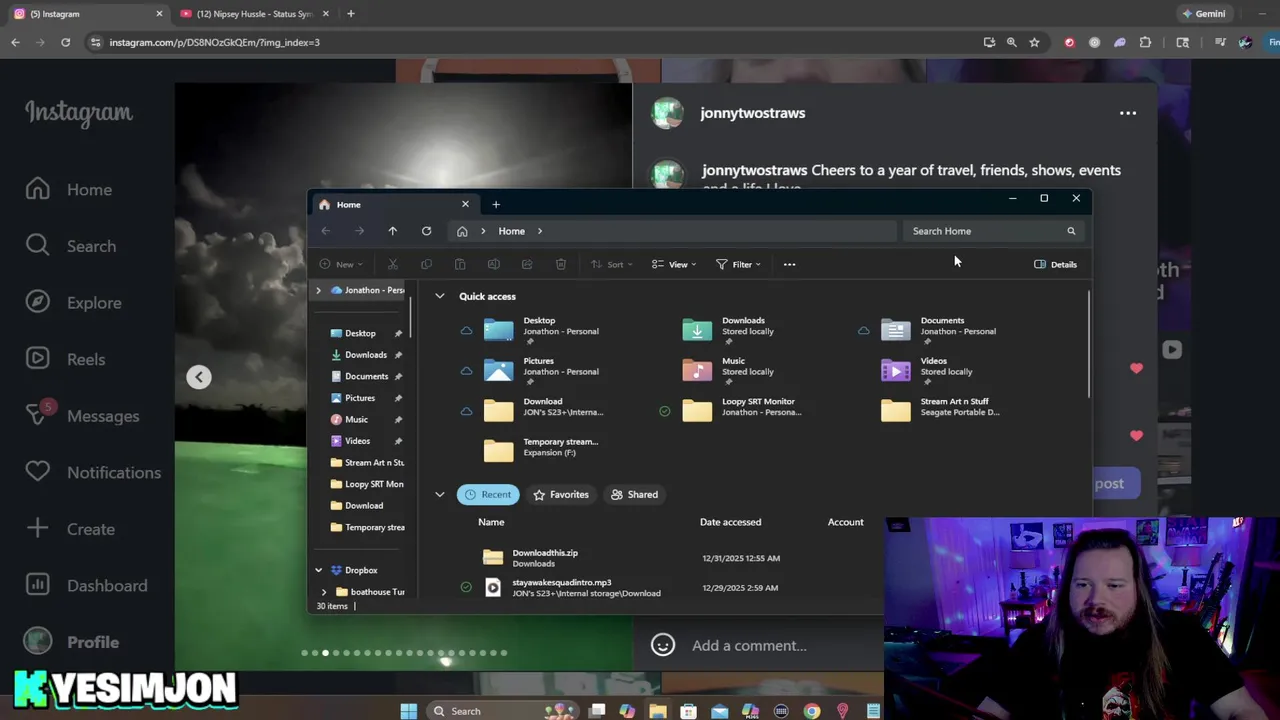Image resolution: width=1280 pixels, height=720 pixels.
Task: Collapse the Dropbox tree node
Action: tap(318, 570)
